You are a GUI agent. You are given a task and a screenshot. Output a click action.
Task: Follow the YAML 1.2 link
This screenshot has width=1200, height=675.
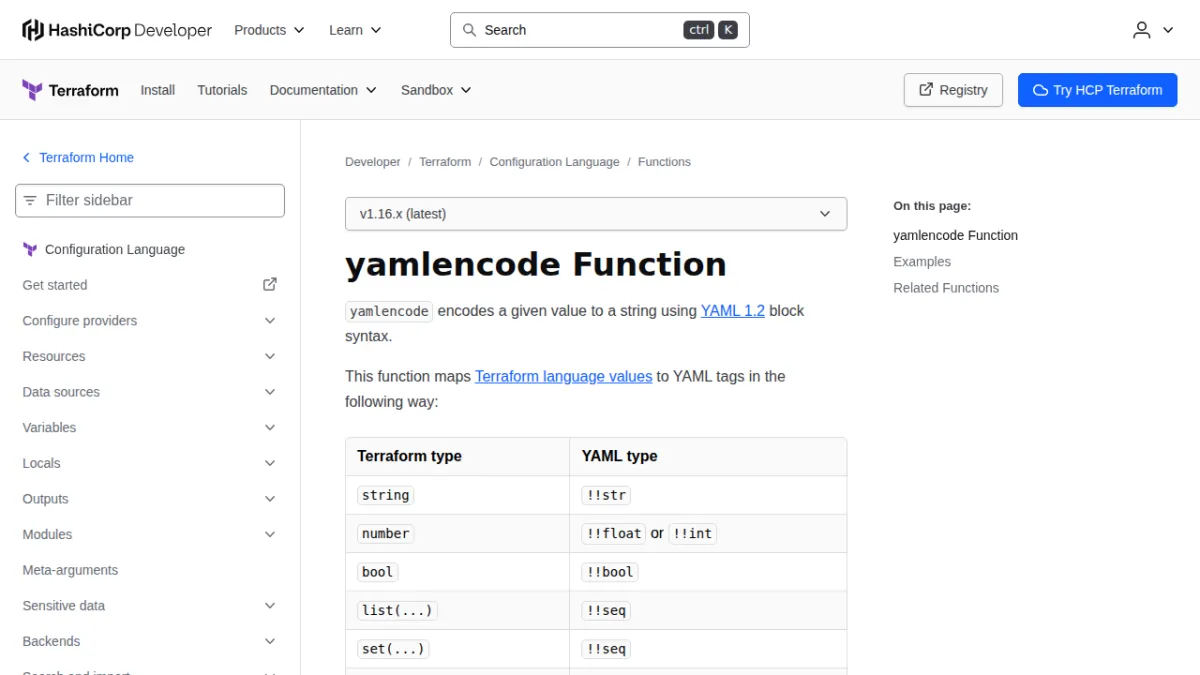coord(733,311)
